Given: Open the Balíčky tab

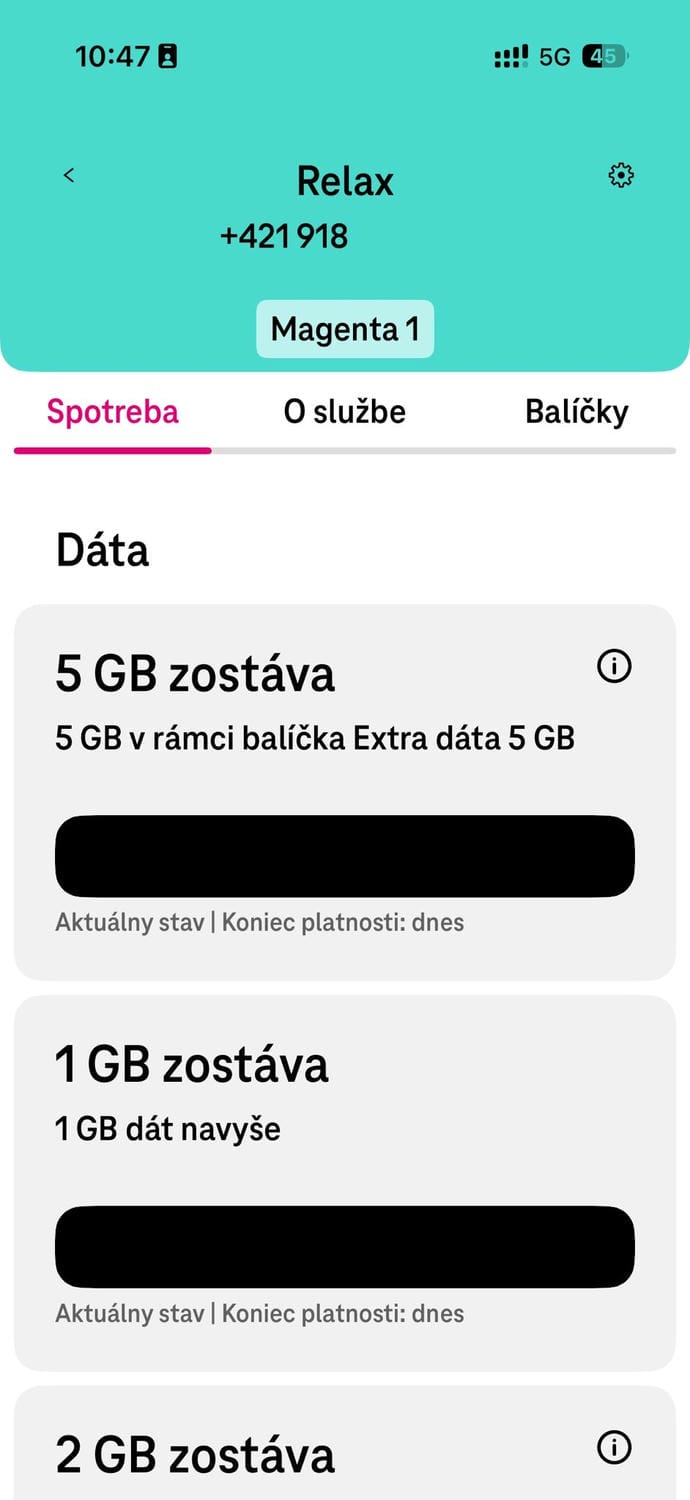Looking at the screenshot, I should point(577,411).
